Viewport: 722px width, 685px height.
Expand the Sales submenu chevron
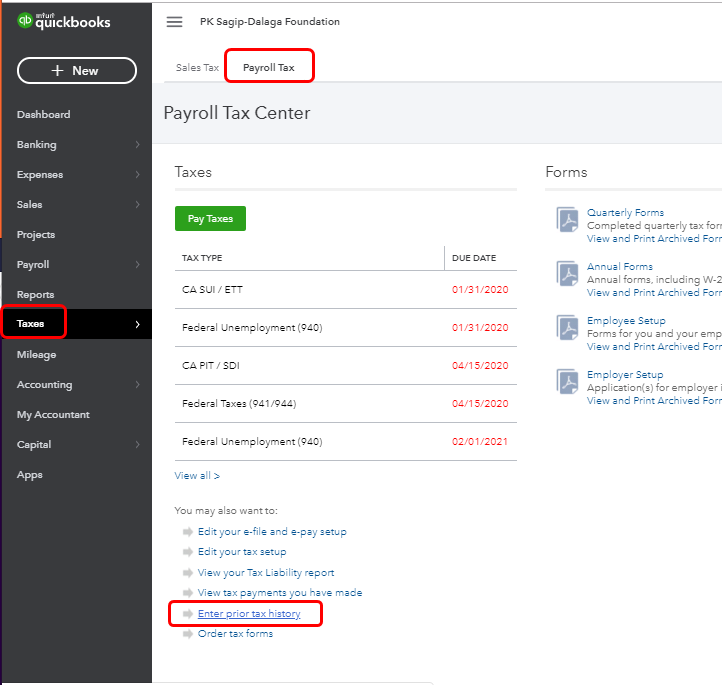[137, 204]
